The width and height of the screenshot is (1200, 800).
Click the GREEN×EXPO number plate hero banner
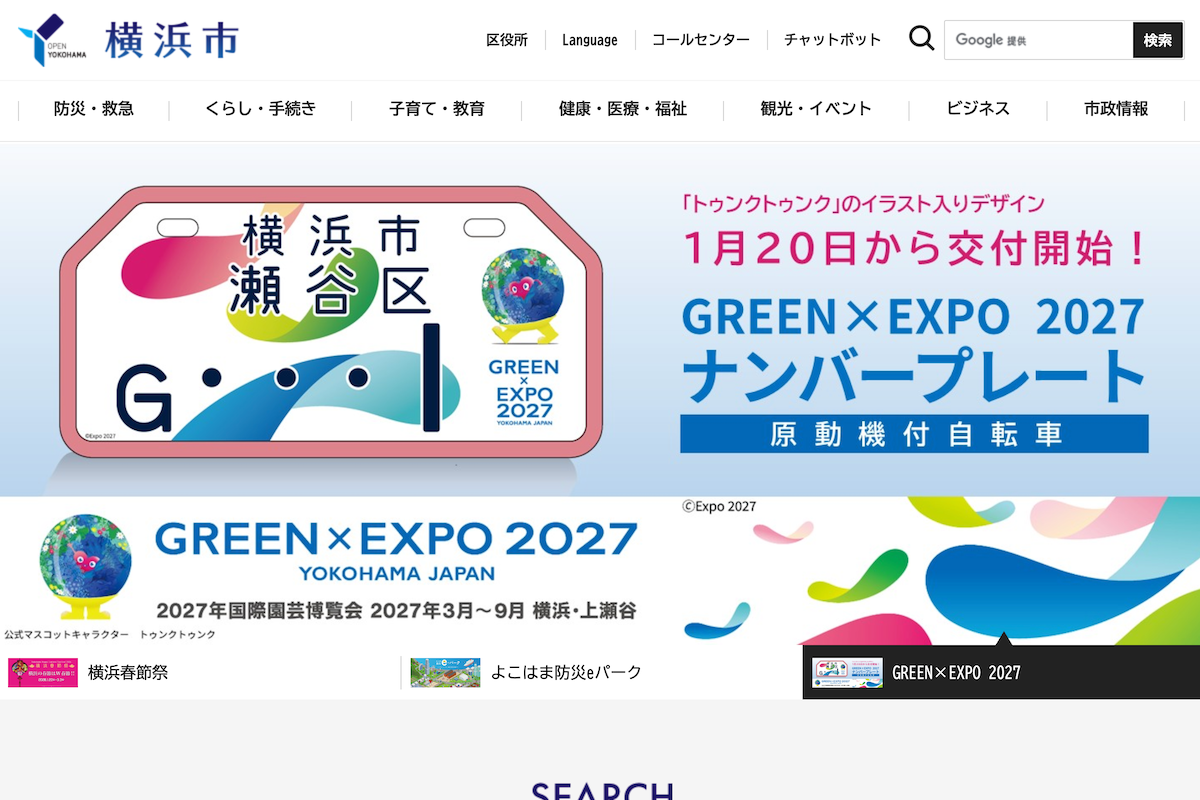pyautogui.click(x=600, y=320)
